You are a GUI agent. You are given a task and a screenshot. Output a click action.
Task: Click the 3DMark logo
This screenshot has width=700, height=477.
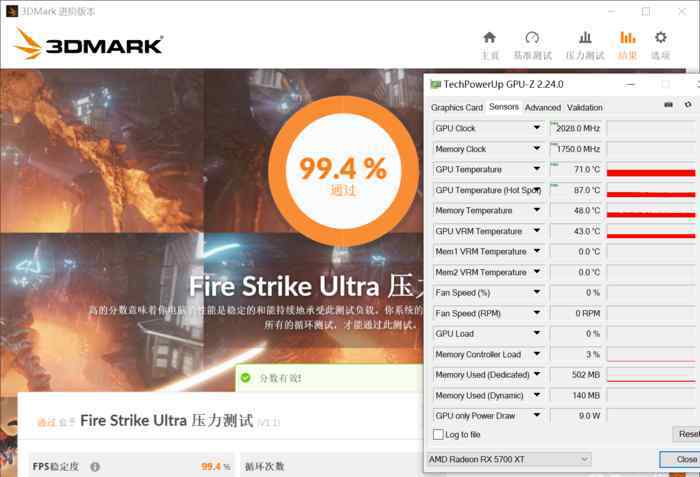(88, 44)
